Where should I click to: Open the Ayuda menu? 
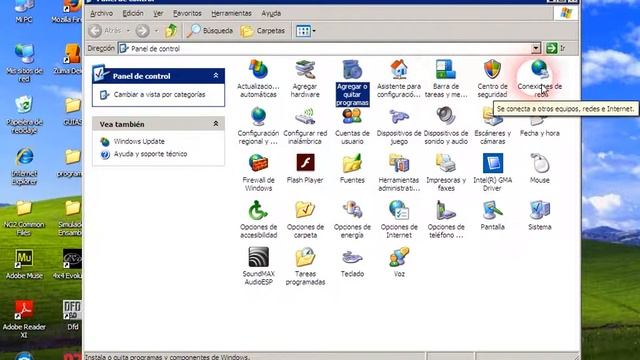pos(271,13)
